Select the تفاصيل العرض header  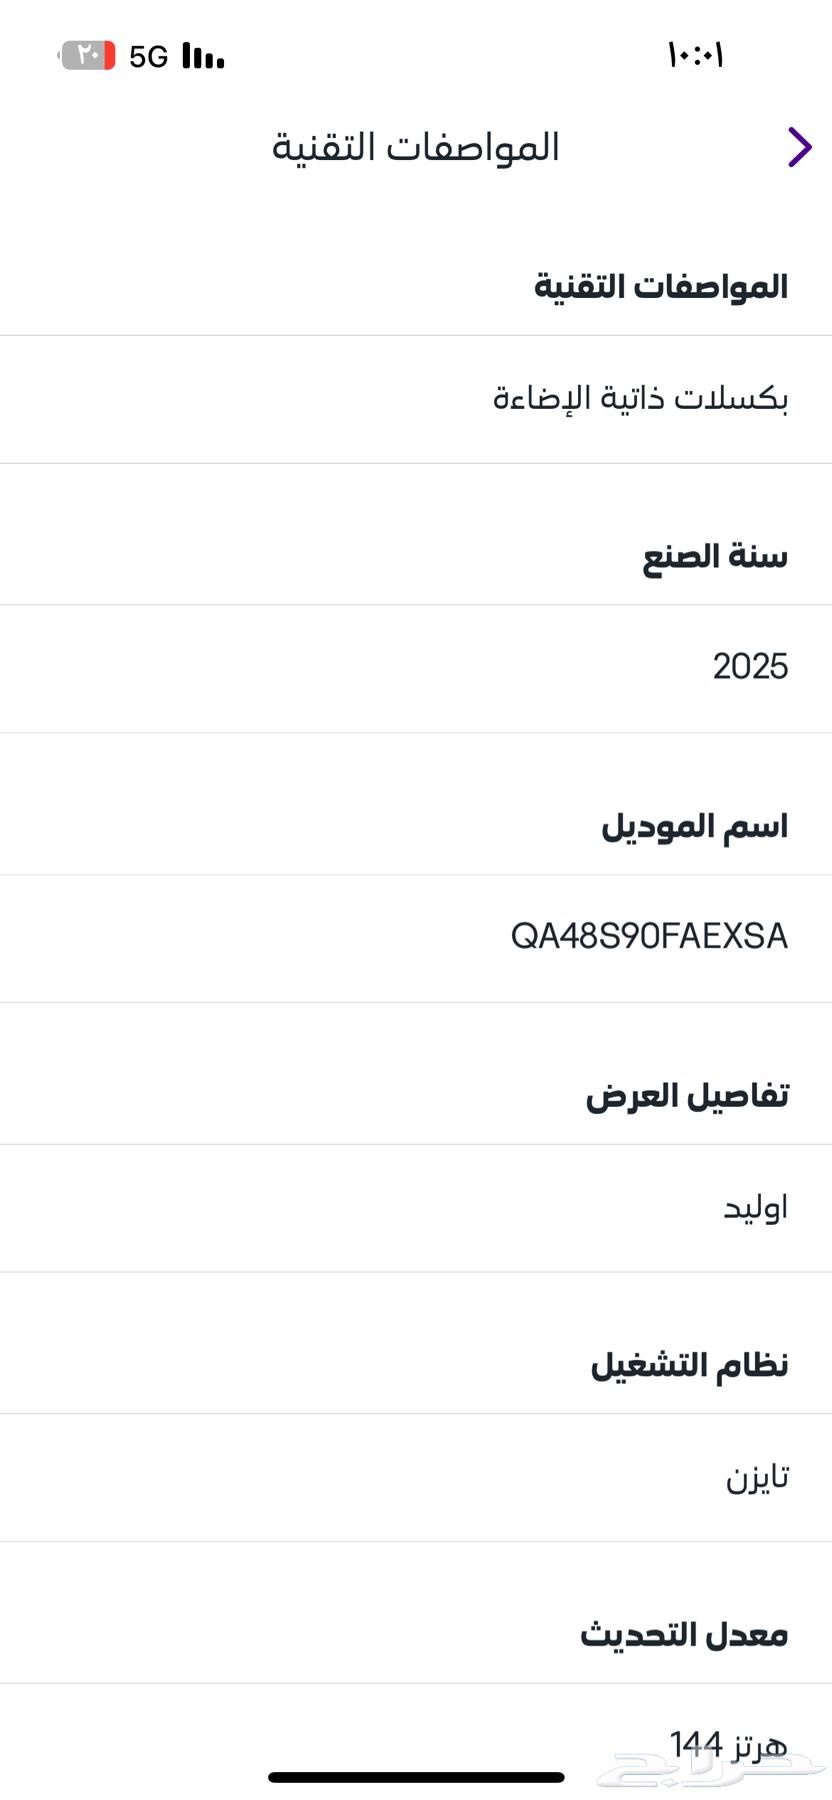tap(687, 1096)
